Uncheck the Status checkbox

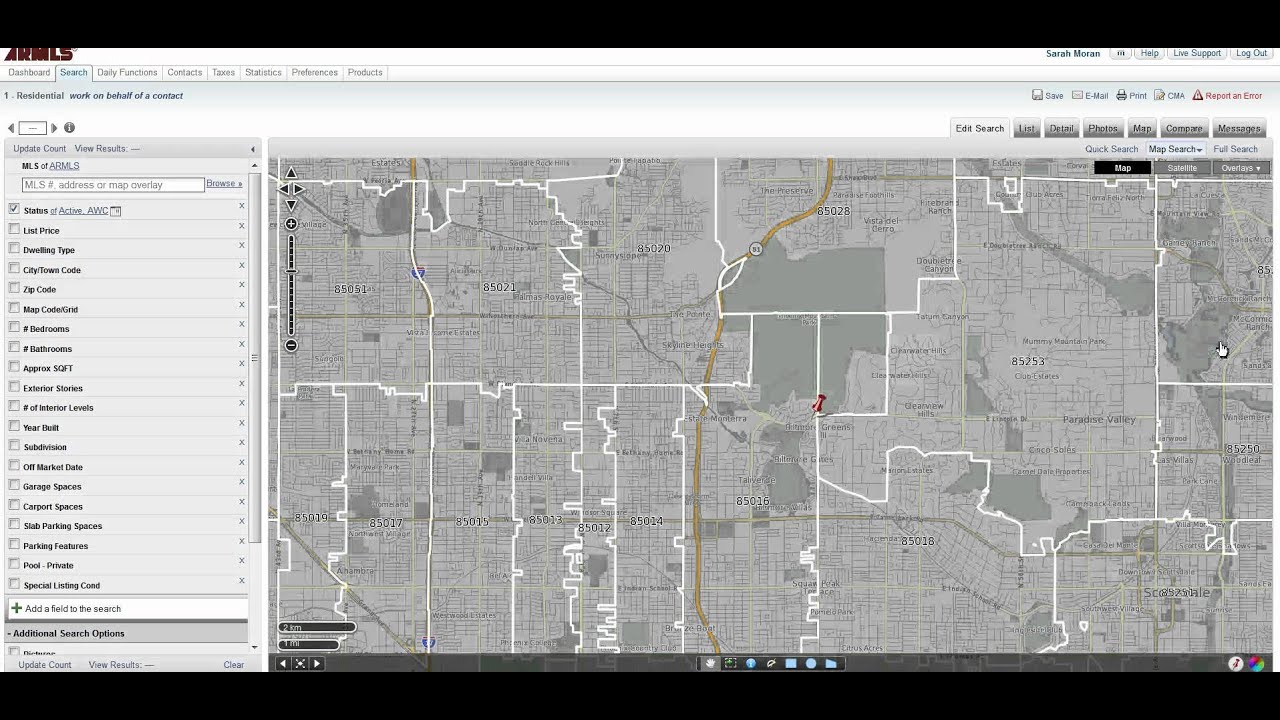click(14, 209)
